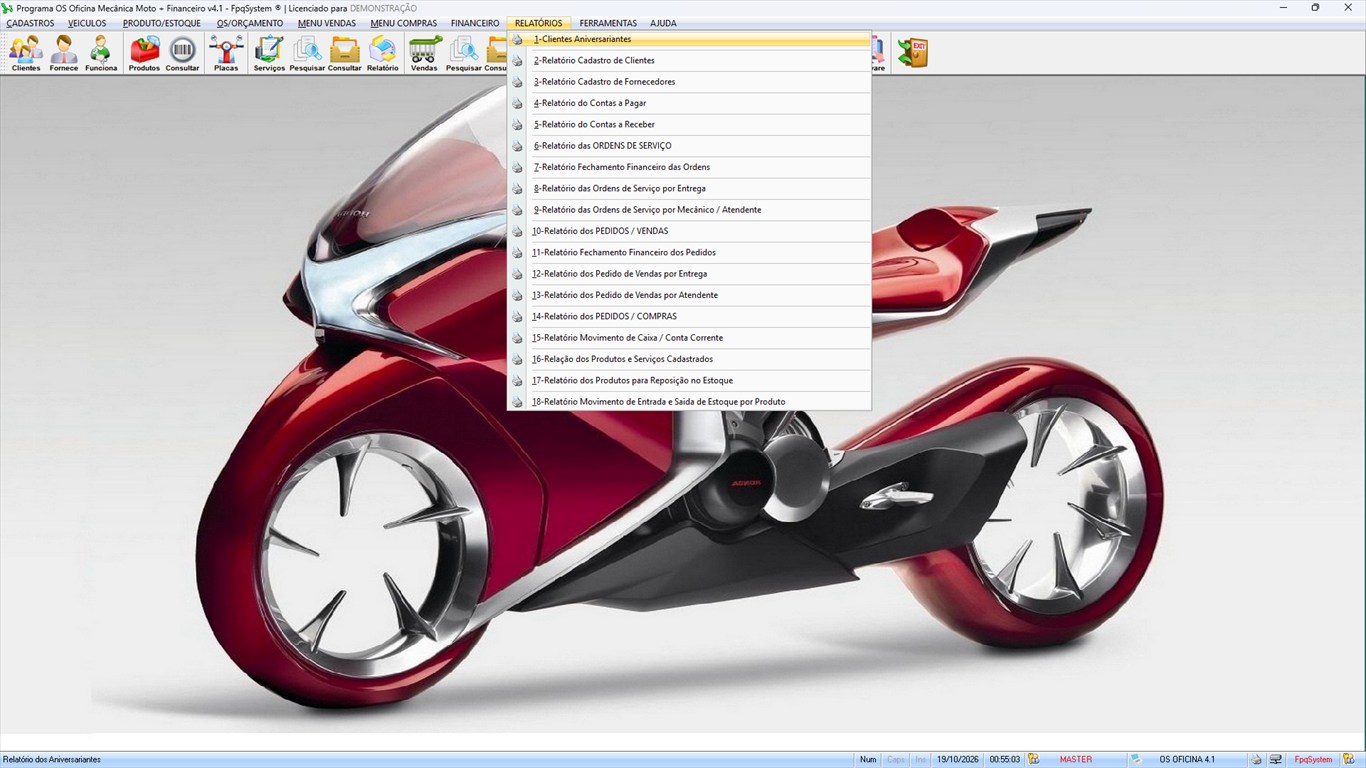Open the FINANCEIRO menu
This screenshot has height=768, width=1366.
pyautogui.click(x=475, y=23)
